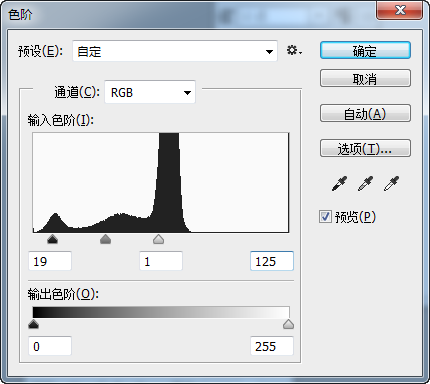Click the 取消 cancel button
The image size is (430, 384).
pos(365,78)
